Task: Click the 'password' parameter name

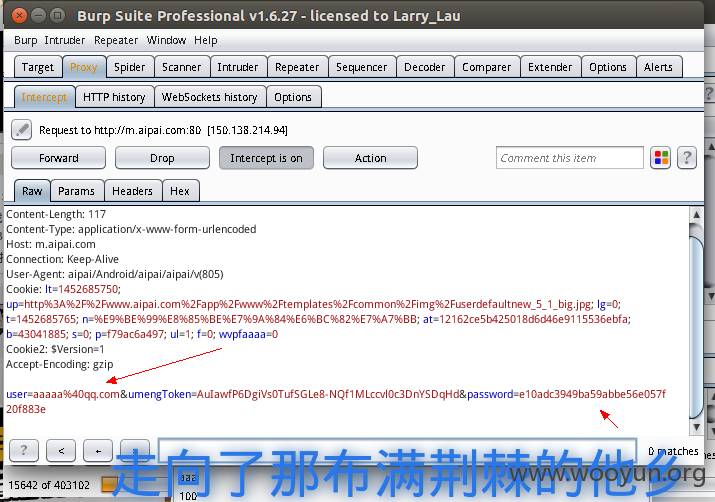Action: coord(490,394)
